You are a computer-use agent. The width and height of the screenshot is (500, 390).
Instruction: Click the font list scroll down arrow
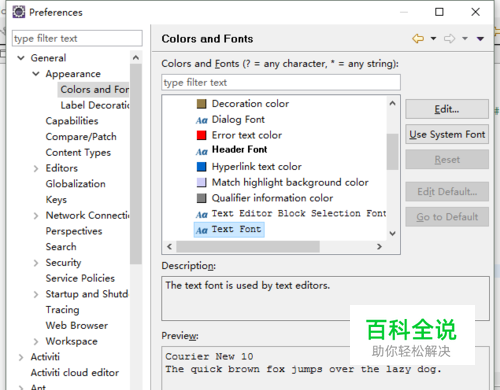pos(393,233)
